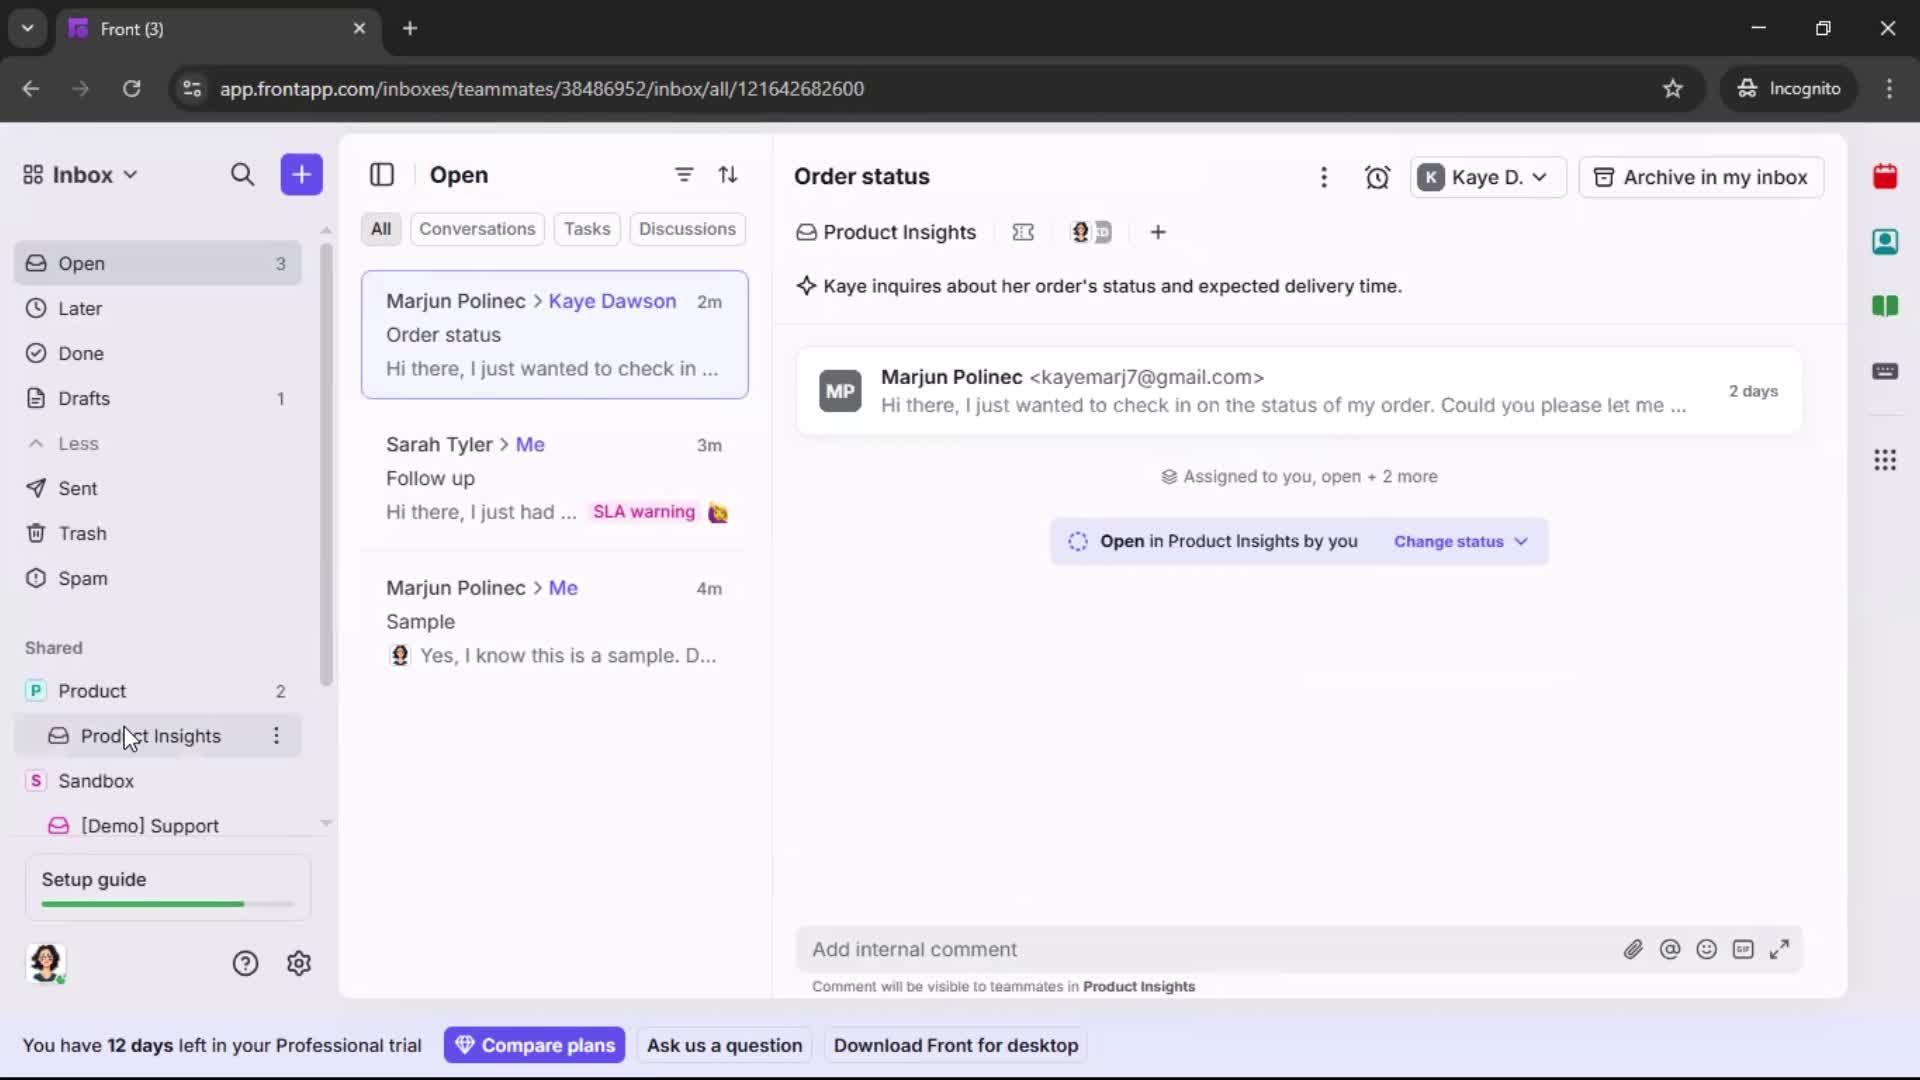
Task: Insert a GIF into the comment
Action: click(1744, 950)
